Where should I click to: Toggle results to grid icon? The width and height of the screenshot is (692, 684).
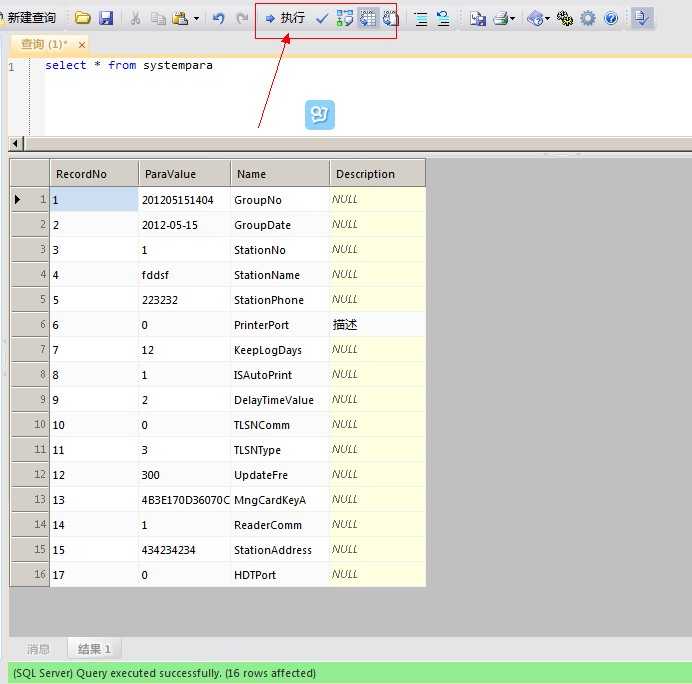(x=368, y=18)
